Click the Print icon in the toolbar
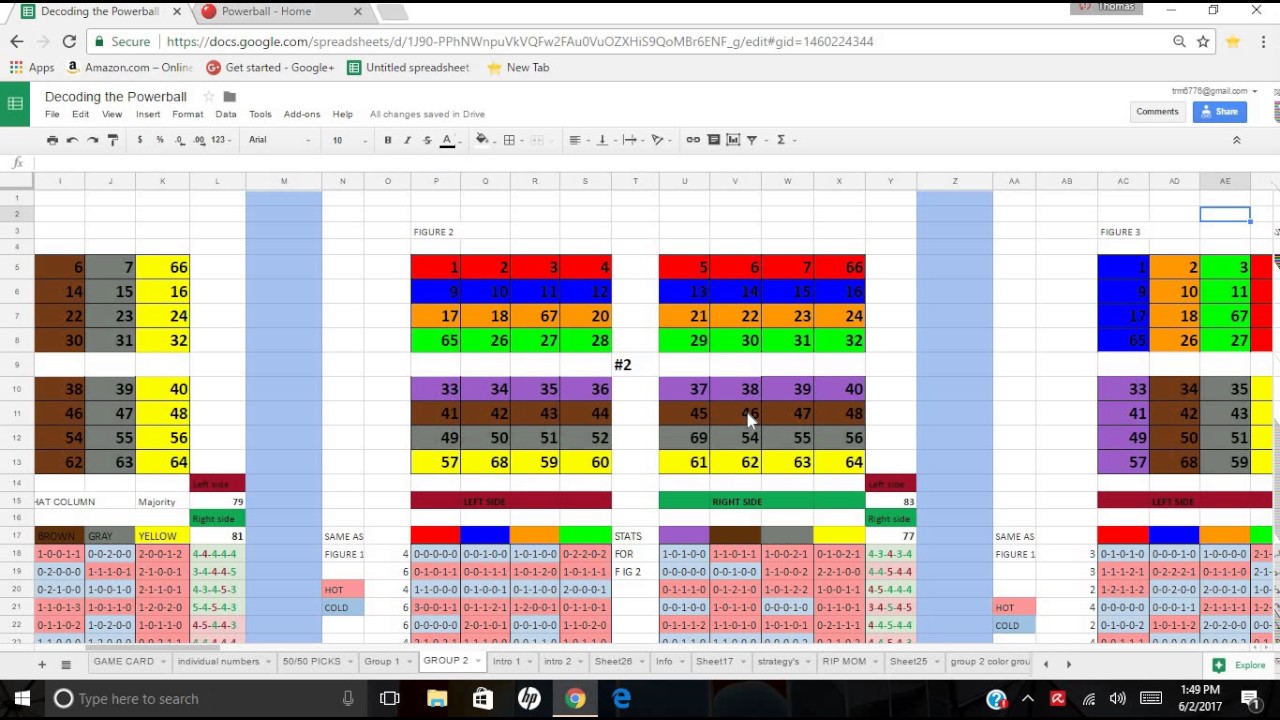This screenshot has width=1280, height=720. 52,140
